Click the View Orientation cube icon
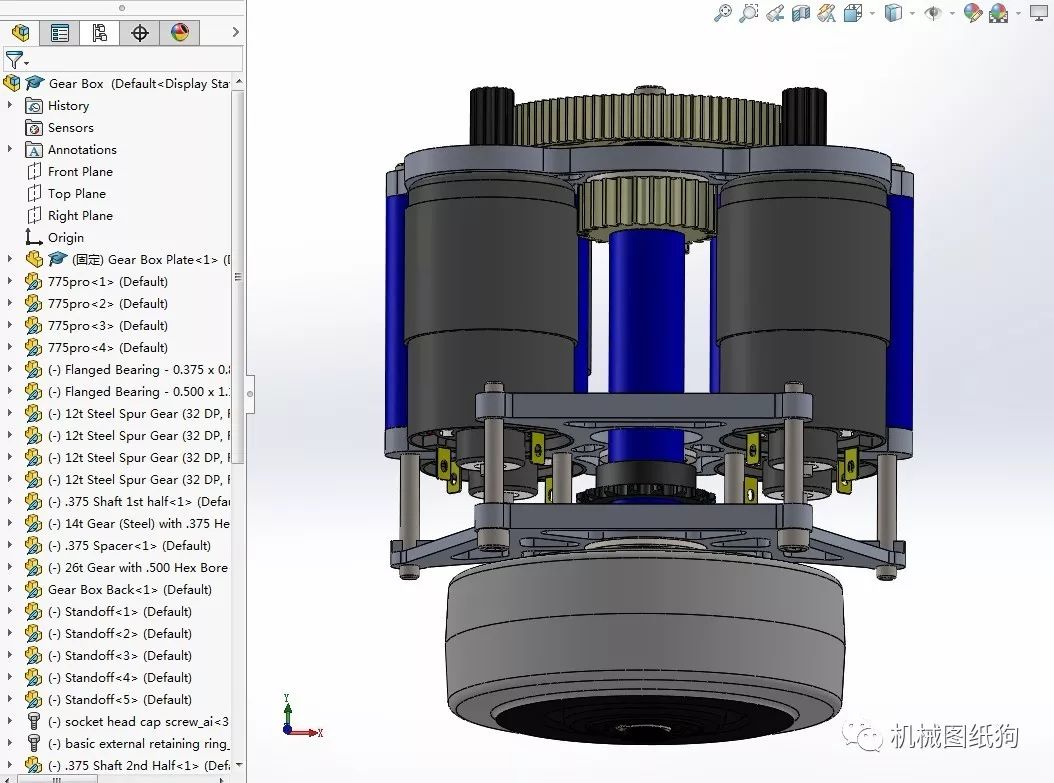The height and width of the screenshot is (783, 1054). pos(853,13)
